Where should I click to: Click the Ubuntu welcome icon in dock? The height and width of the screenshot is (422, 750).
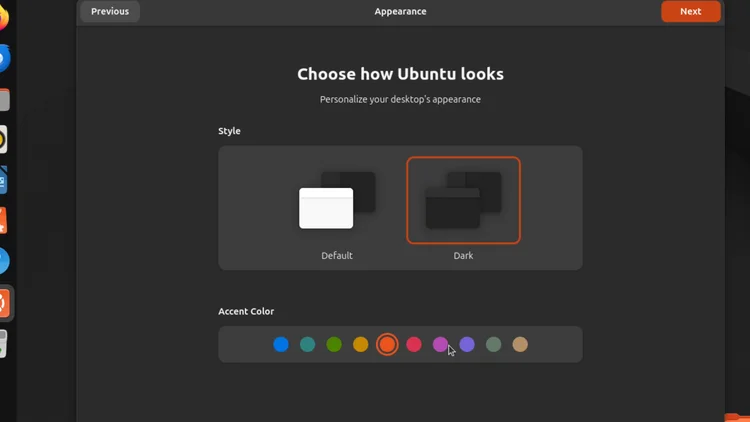[x=4, y=303]
